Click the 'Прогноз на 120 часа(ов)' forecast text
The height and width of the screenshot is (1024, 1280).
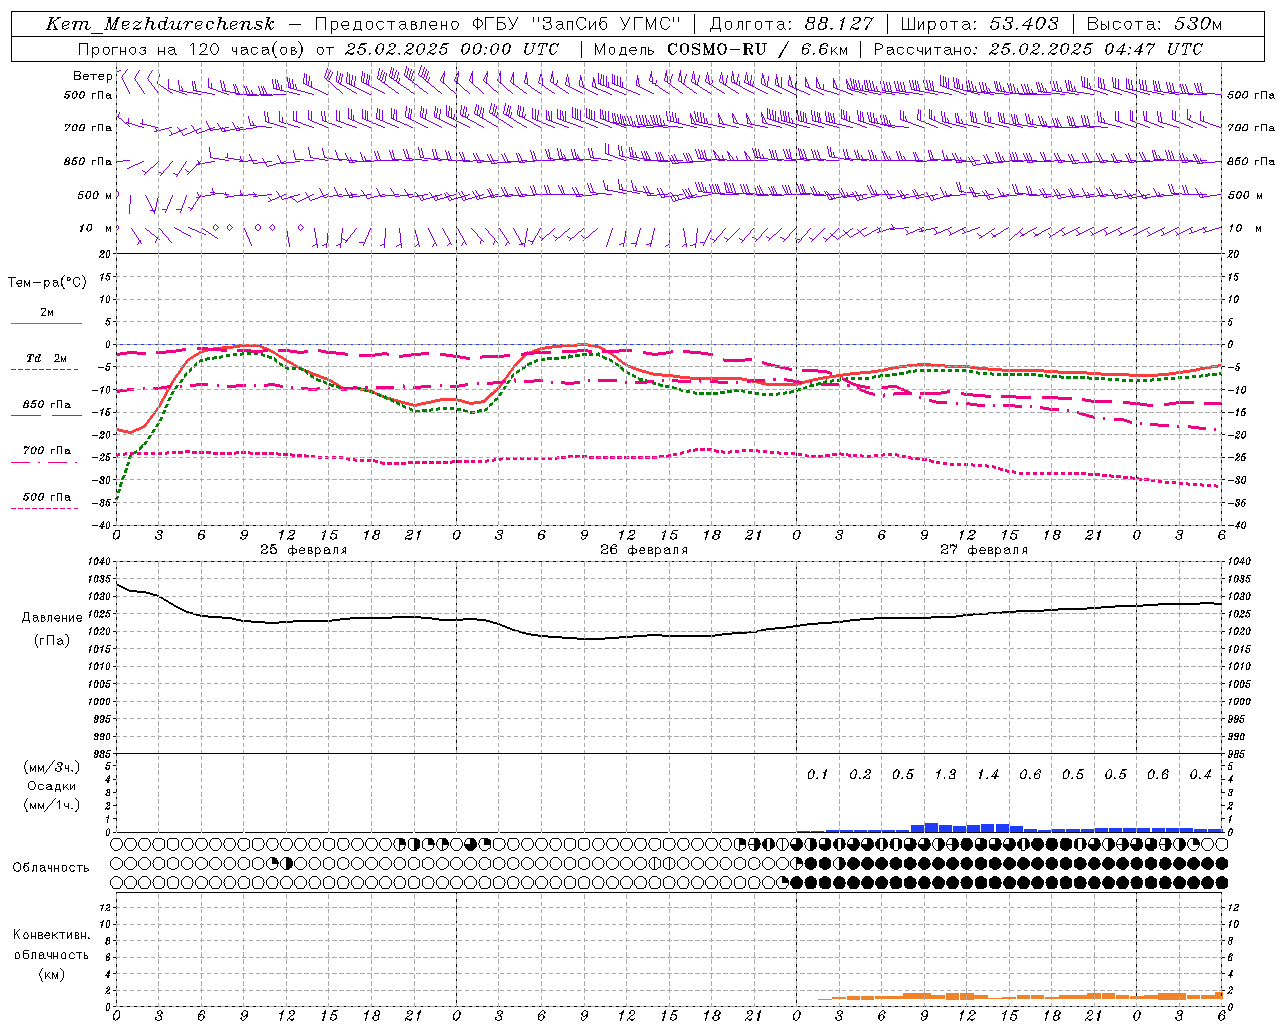coord(193,49)
